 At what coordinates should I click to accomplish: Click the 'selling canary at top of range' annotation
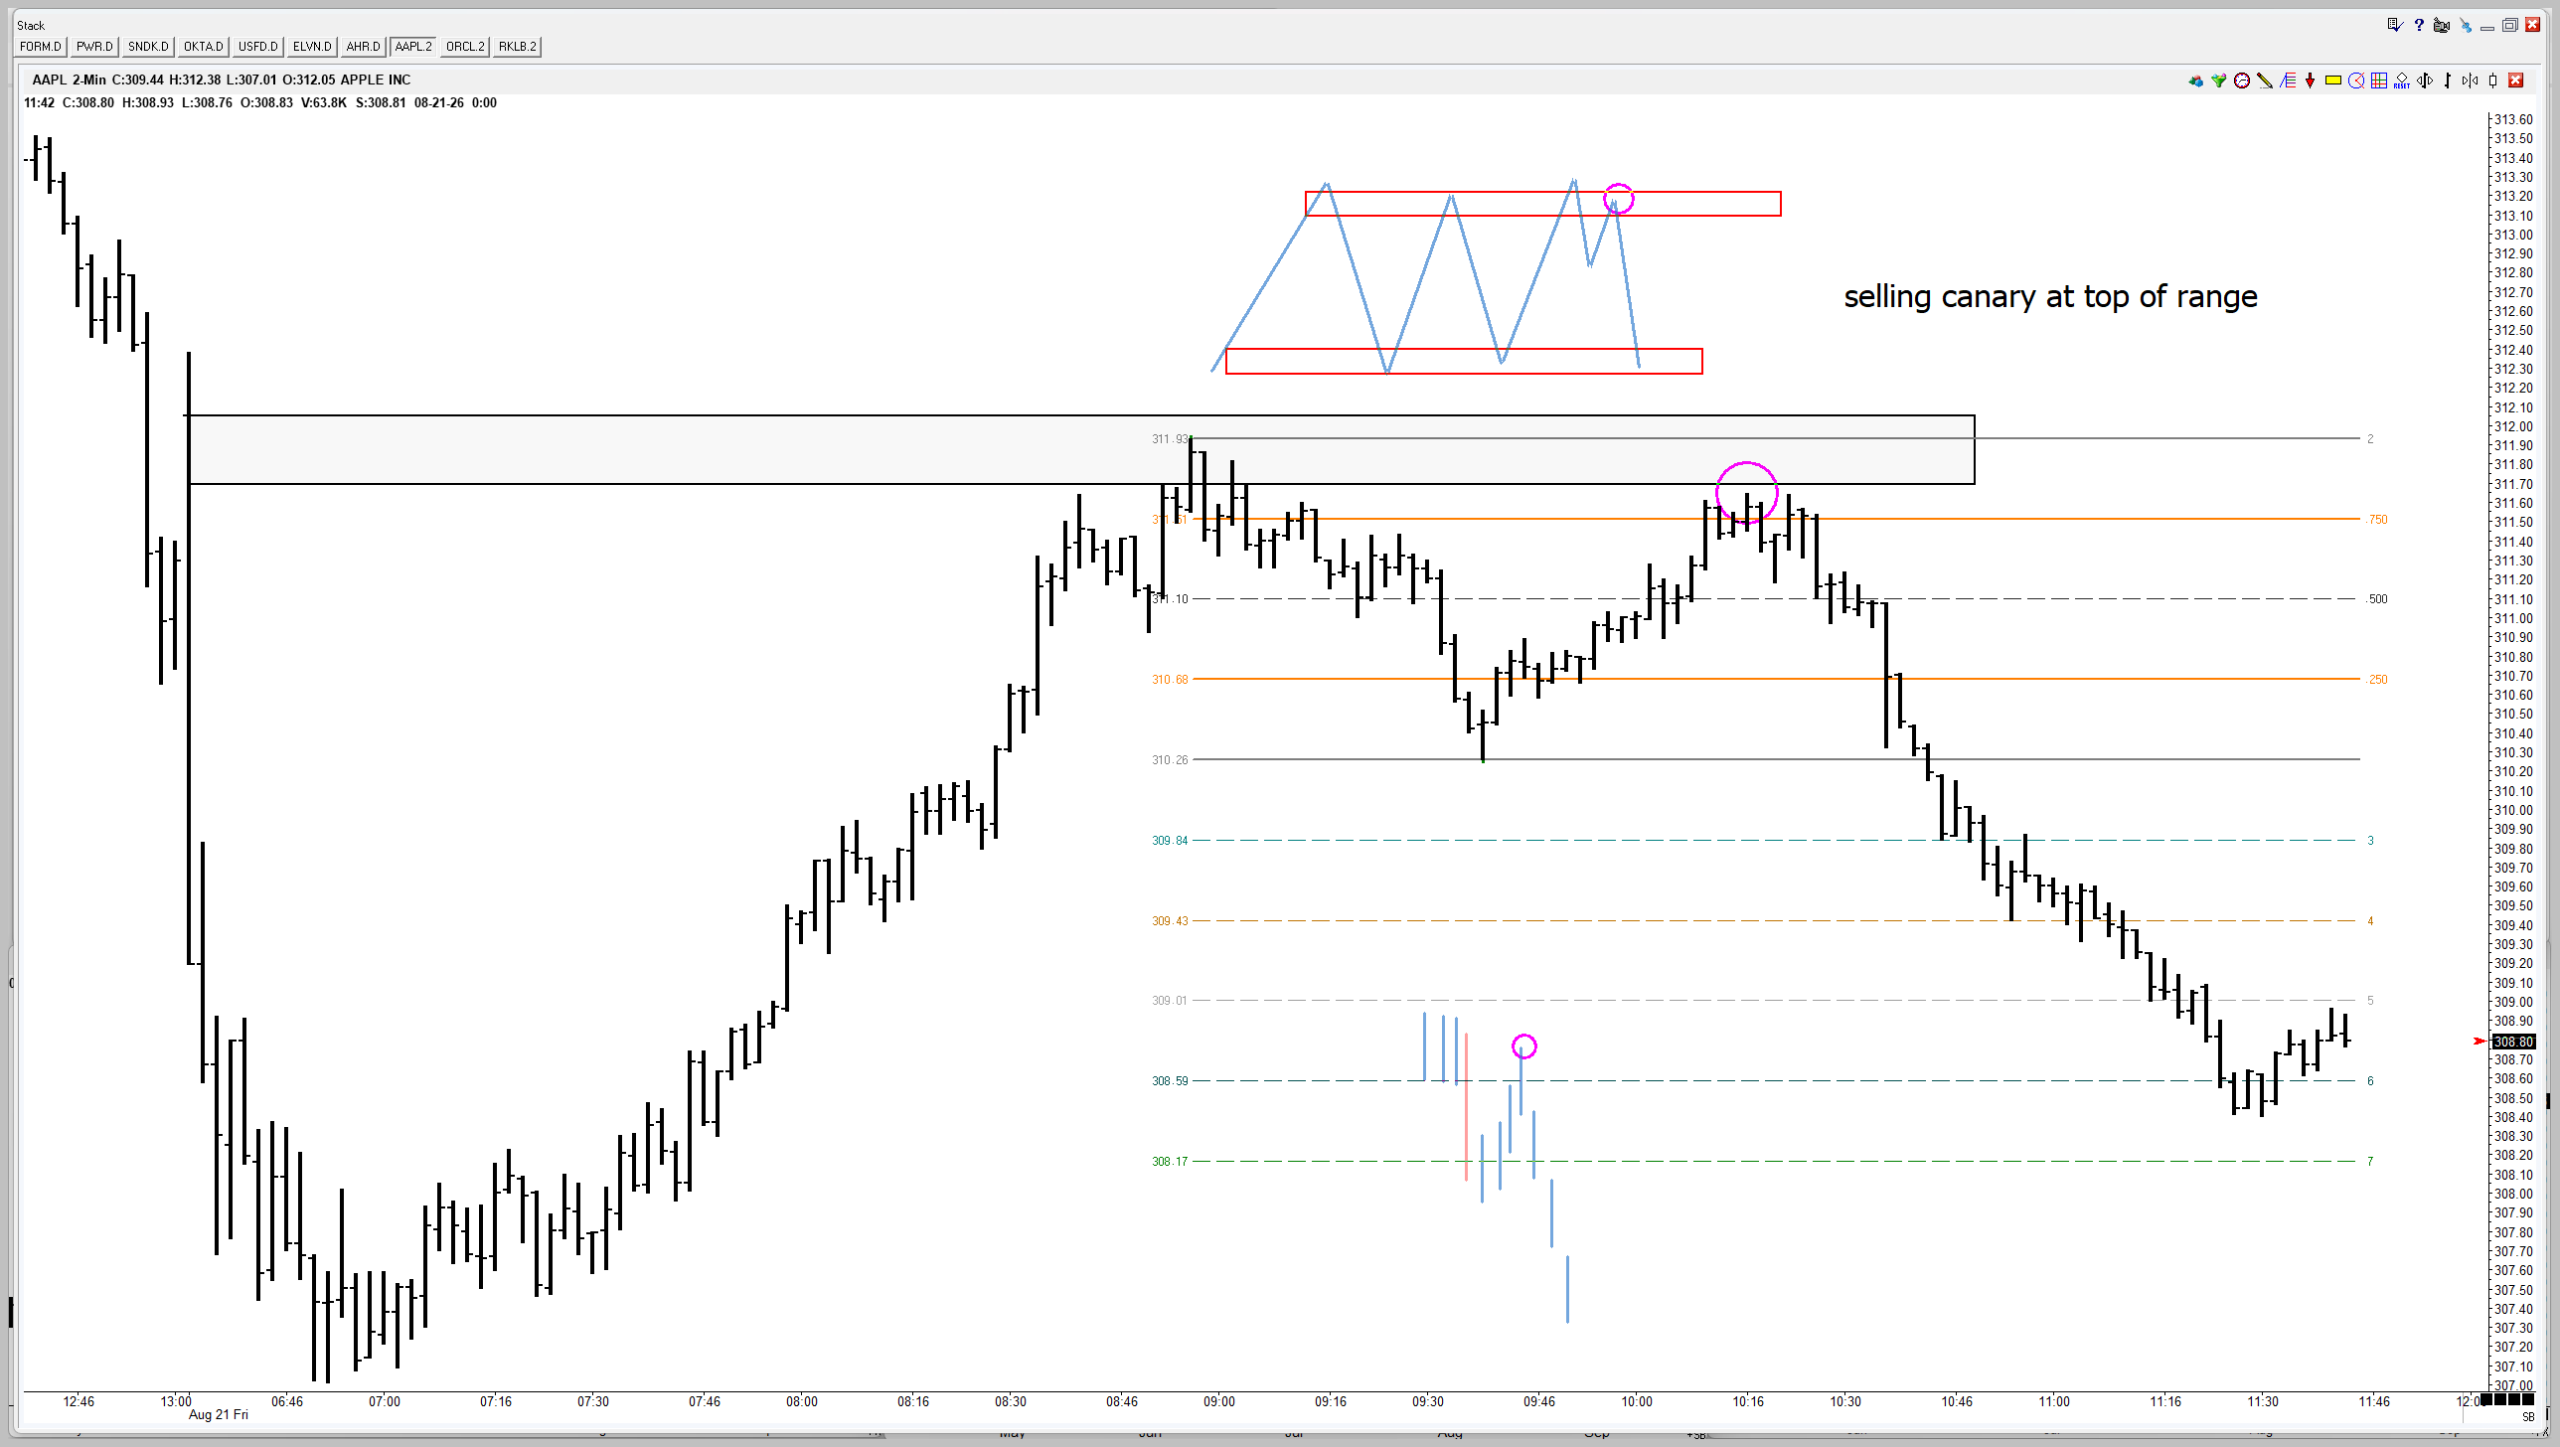[2050, 297]
